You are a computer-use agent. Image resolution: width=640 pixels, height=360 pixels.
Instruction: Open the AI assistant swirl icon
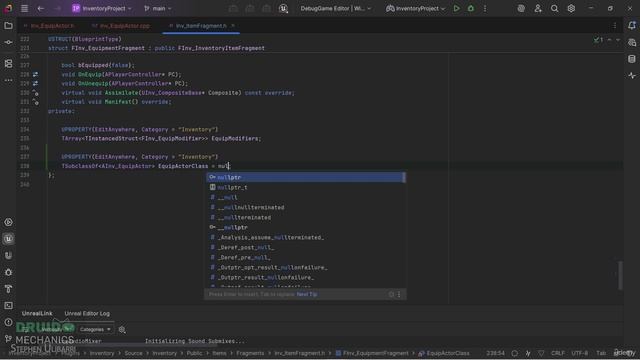[521, 8]
